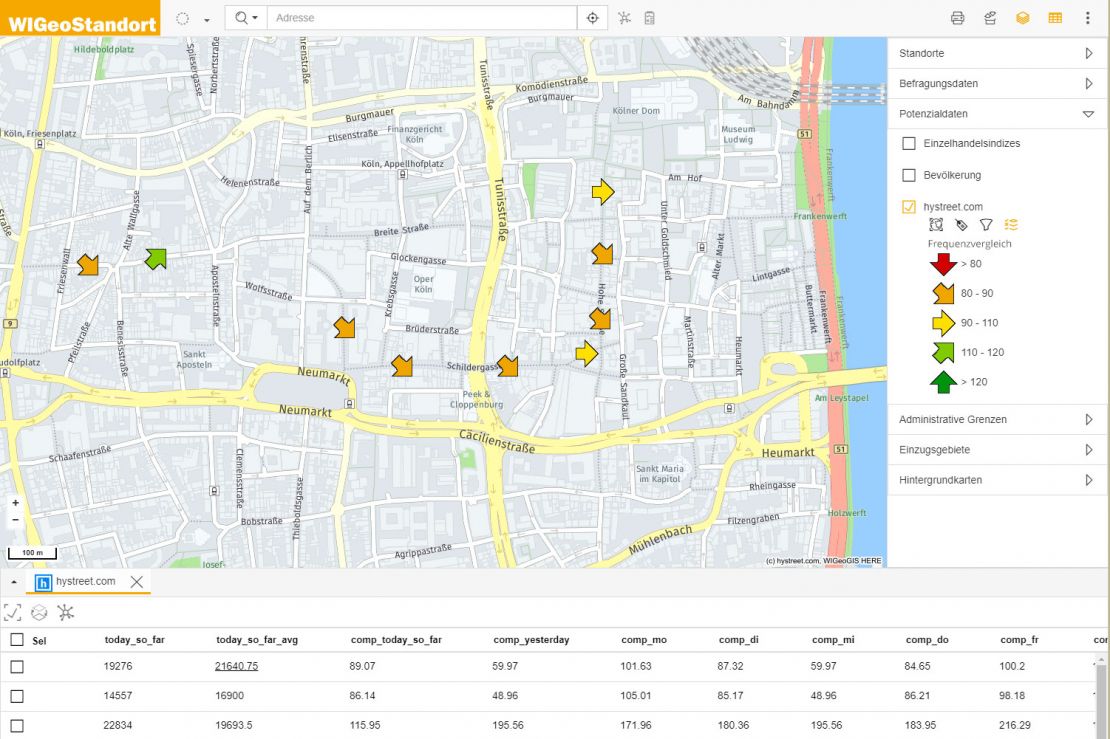Open hystreet.com label tag settings
Viewport: 1110px width, 739px height.
pyautogui.click(x=961, y=225)
